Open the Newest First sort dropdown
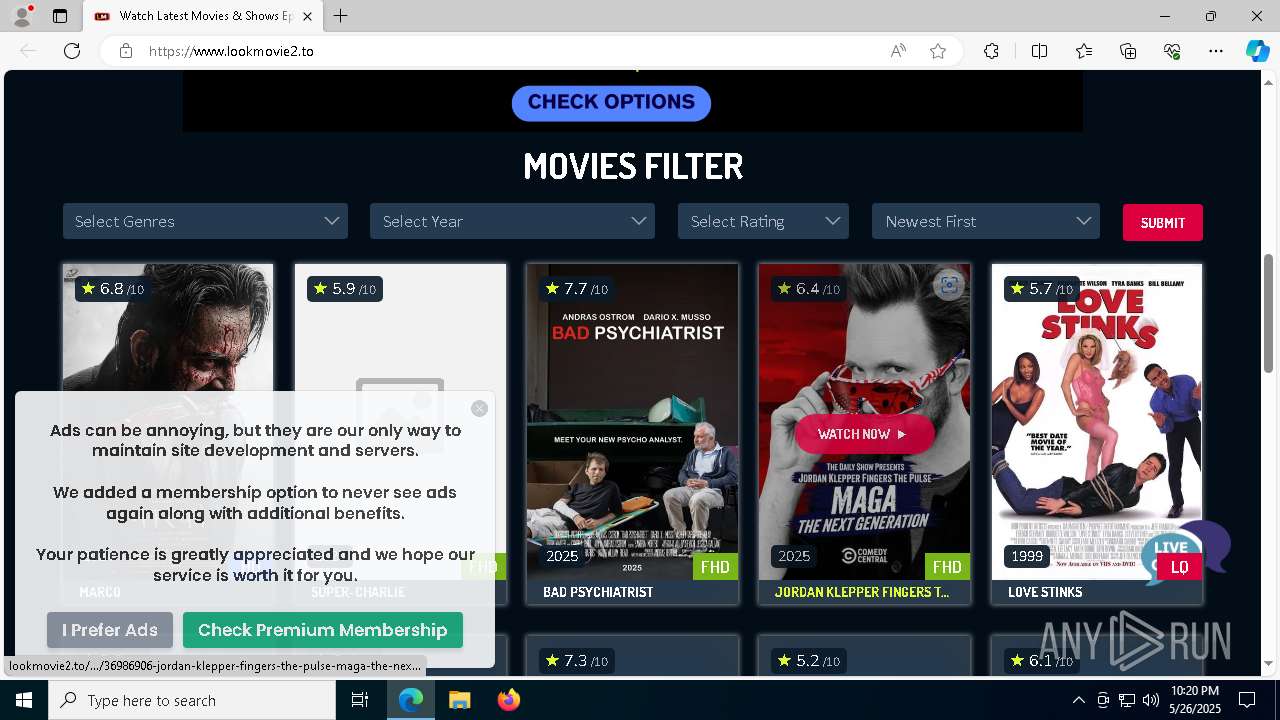Screen dimensions: 1280x720 pos(986,221)
